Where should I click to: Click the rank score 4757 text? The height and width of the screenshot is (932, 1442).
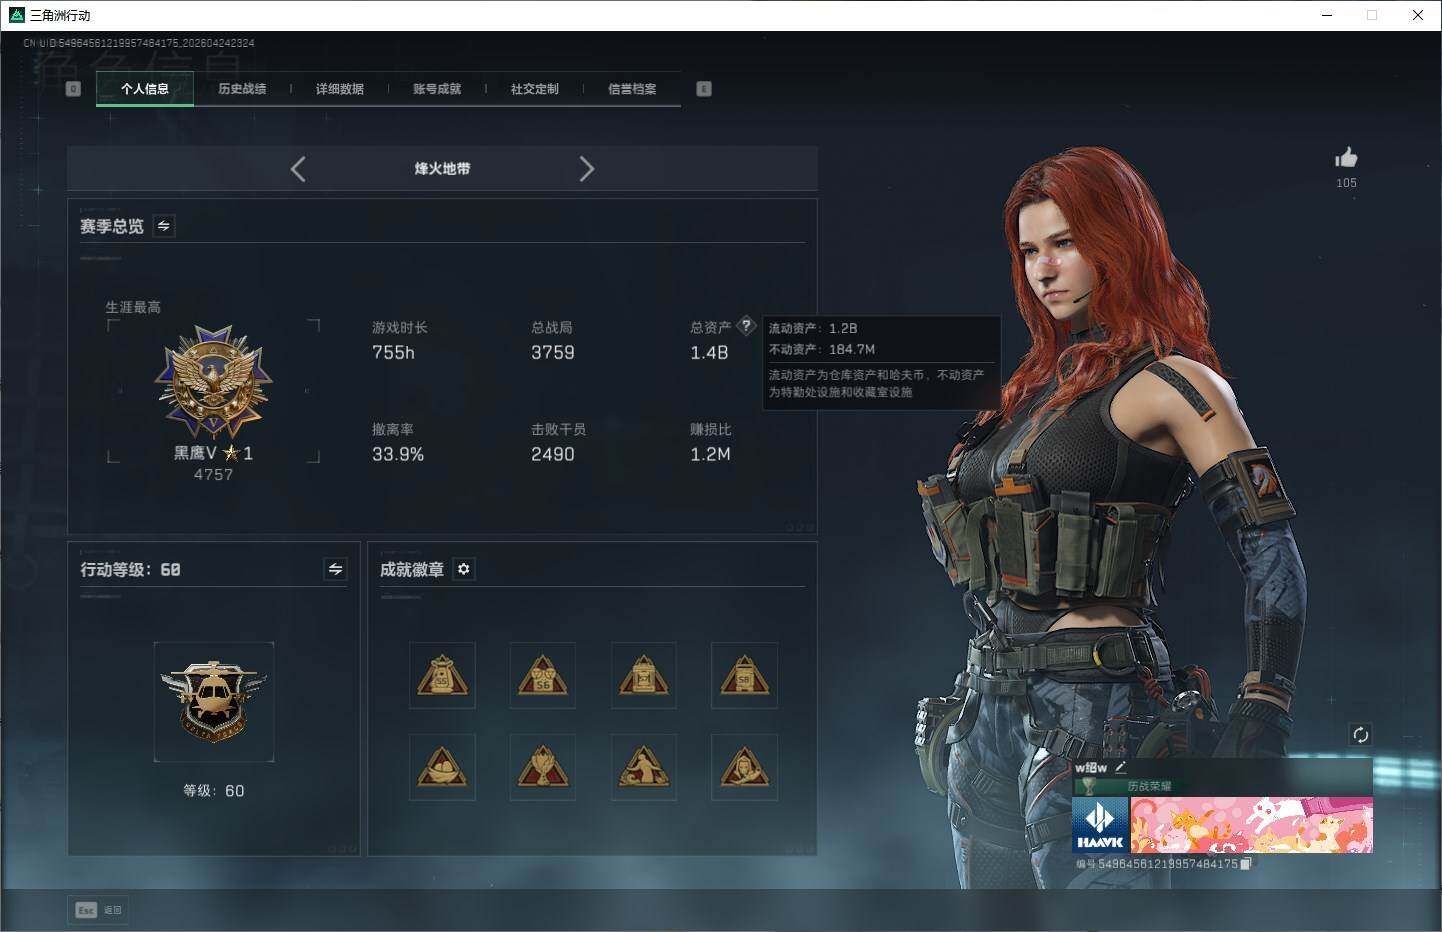pyautogui.click(x=213, y=475)
